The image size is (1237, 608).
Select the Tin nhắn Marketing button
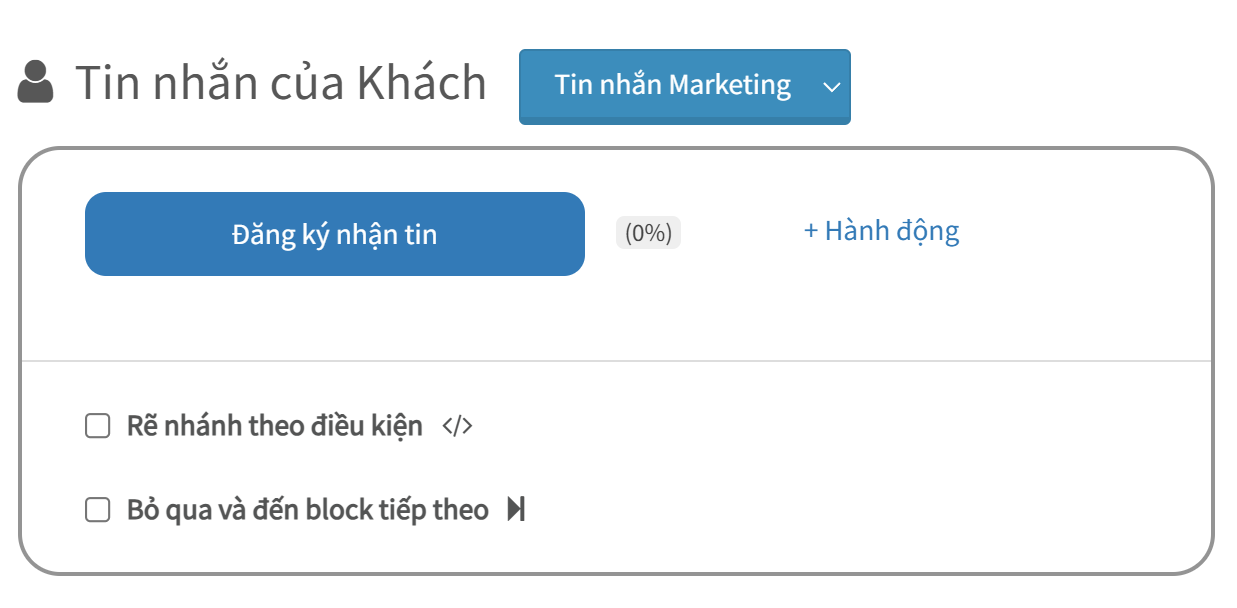666,87
